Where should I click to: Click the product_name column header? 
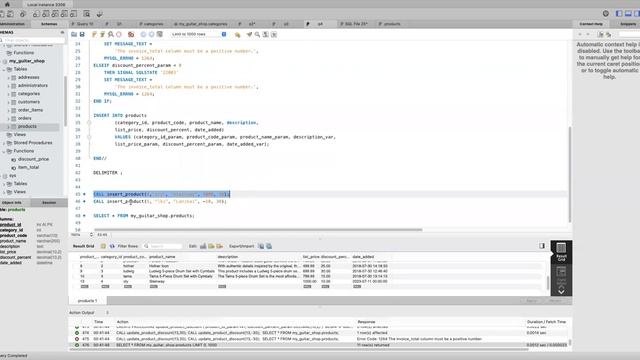(x=162, y=257)
